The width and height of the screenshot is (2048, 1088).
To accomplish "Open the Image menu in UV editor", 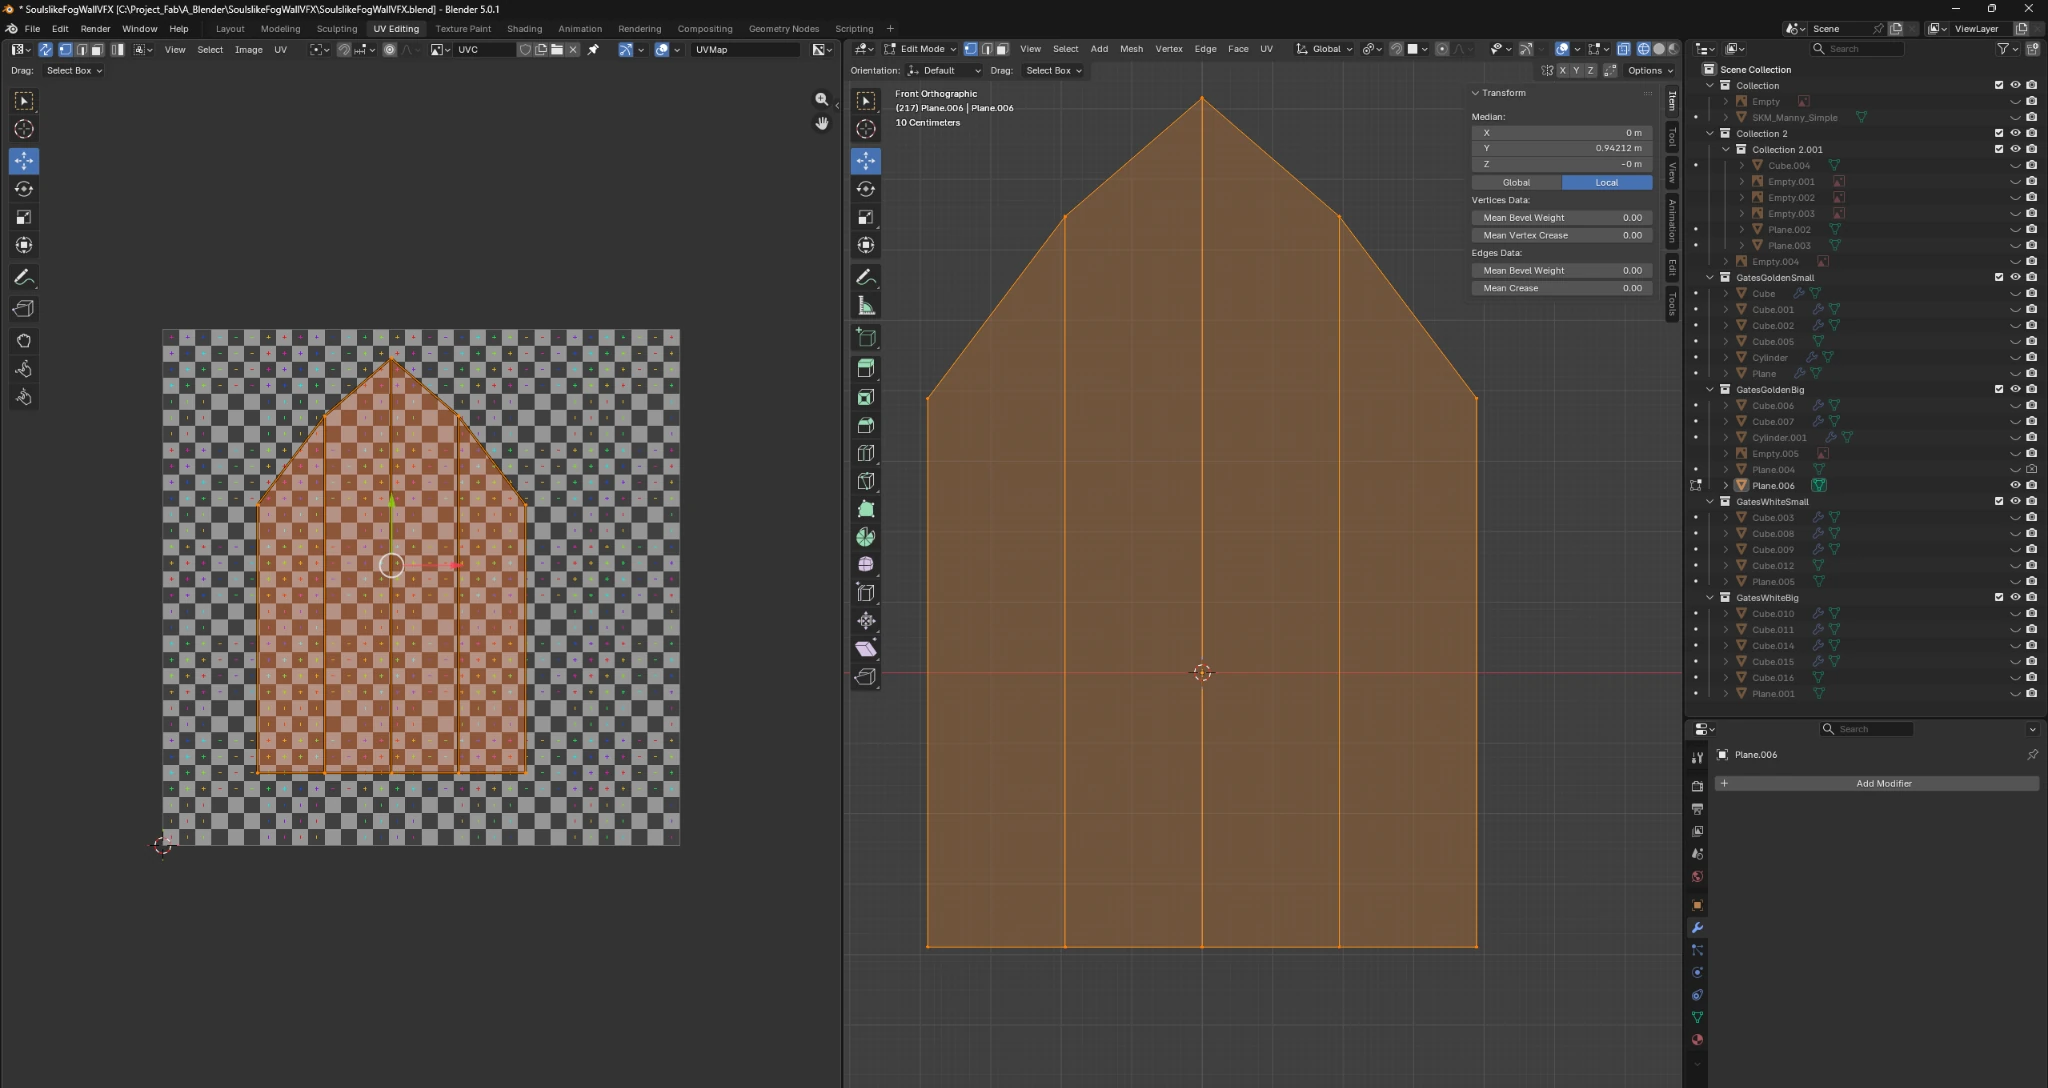I will [248, 50].
